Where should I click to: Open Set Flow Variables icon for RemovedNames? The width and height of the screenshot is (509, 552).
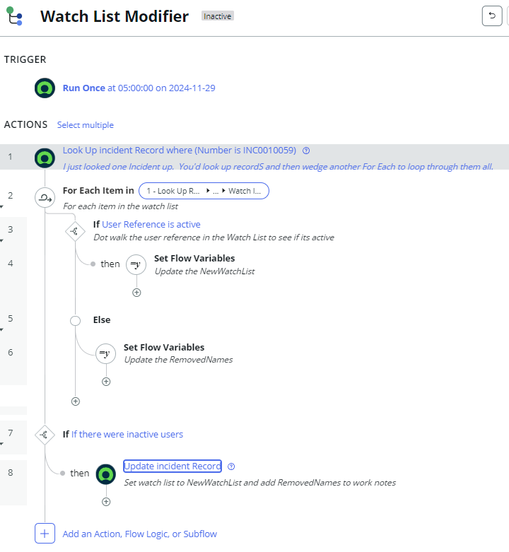pos(106,353)
